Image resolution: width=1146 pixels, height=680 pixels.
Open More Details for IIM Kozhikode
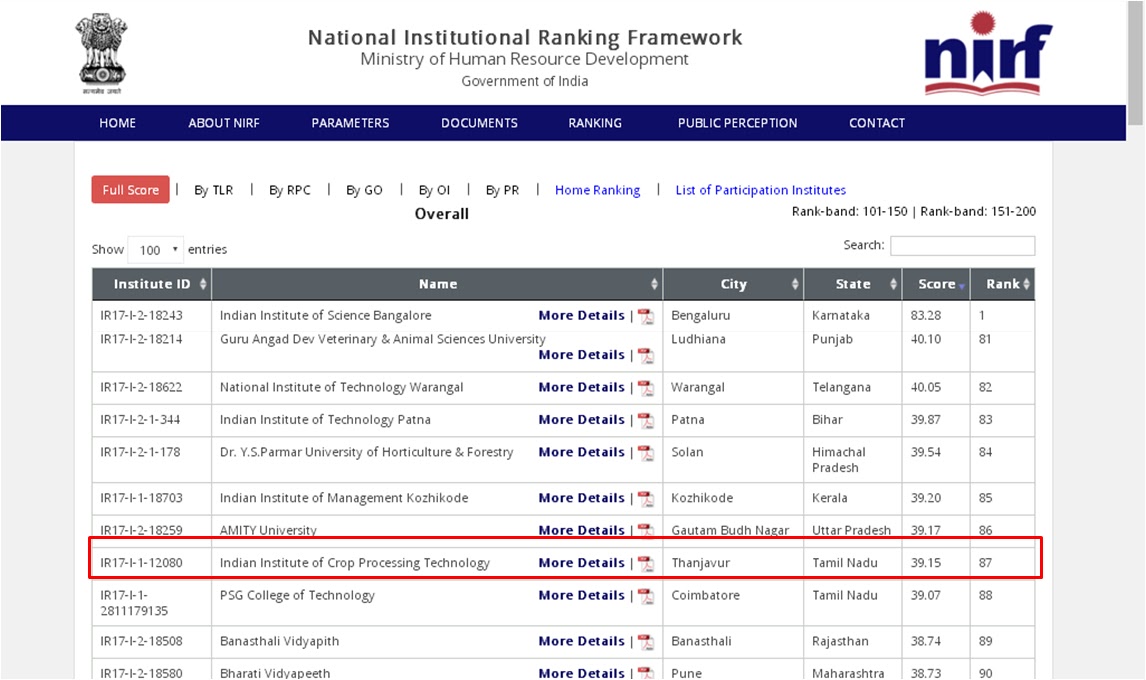(582, 498)
